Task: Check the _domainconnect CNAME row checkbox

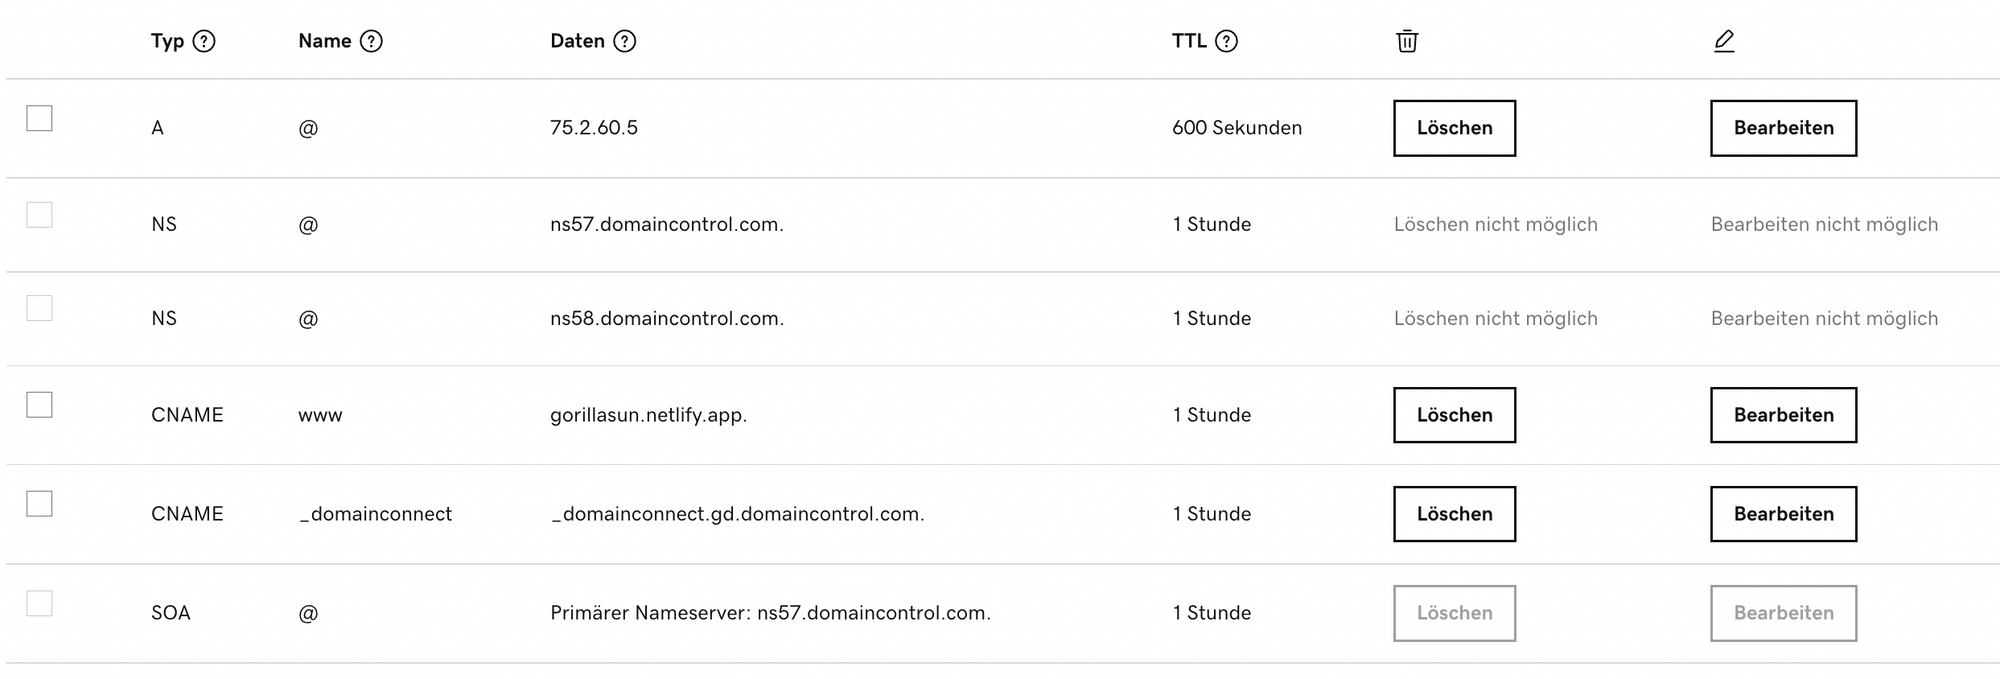Action: [x=39, y=504]
